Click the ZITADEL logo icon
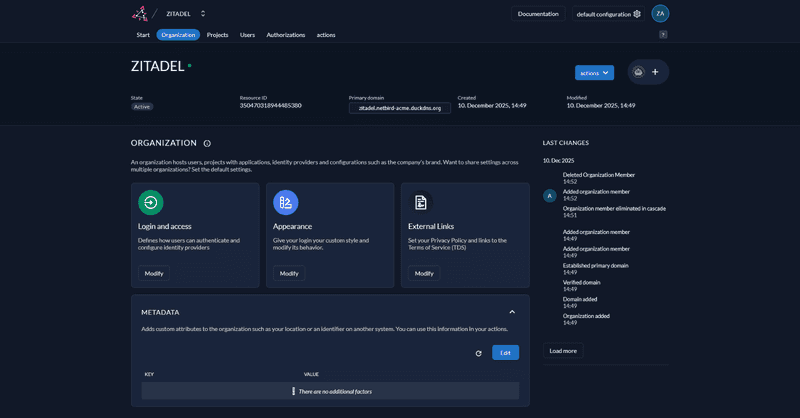800x418 pixels. coord(140,14)
